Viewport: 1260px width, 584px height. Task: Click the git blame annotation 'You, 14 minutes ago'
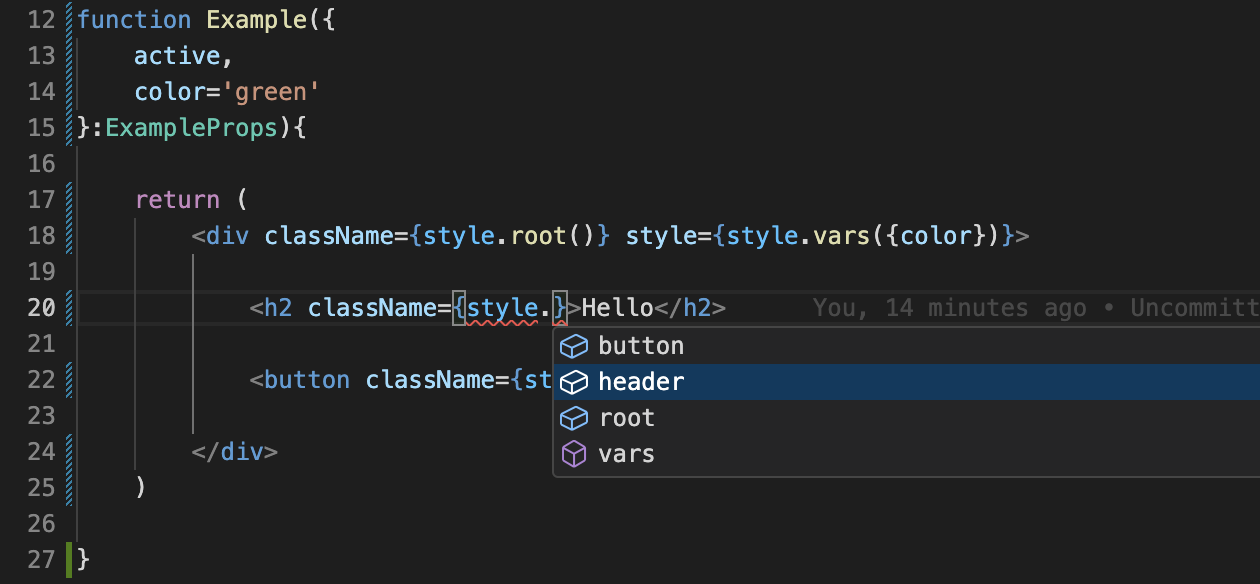(950, 308)
